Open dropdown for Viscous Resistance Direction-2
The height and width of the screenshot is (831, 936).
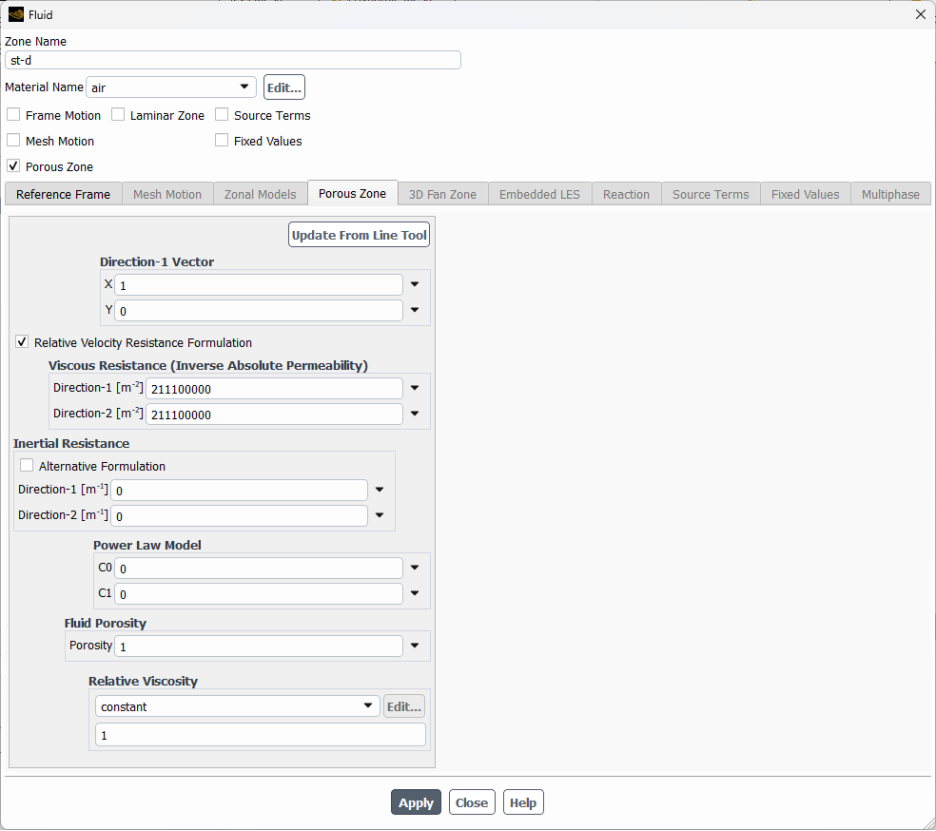click(x=415, y=414)
